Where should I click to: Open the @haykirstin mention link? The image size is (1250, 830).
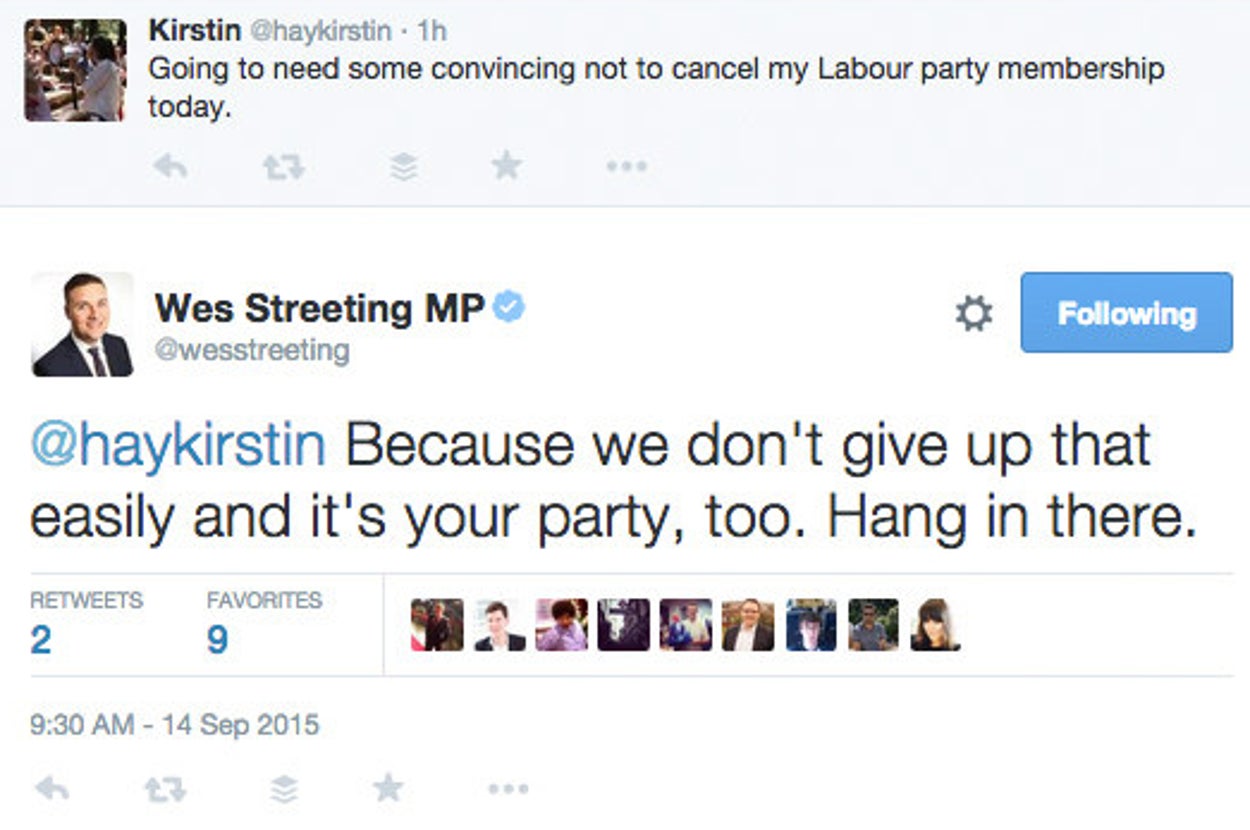point(178,447)
